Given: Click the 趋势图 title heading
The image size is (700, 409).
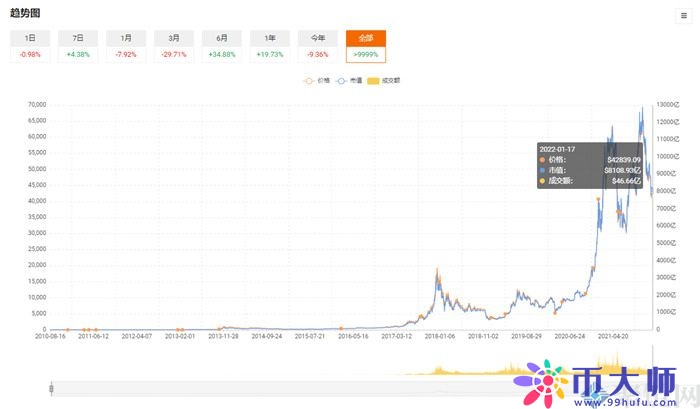Looking at the screenshot, I should 25,14.
